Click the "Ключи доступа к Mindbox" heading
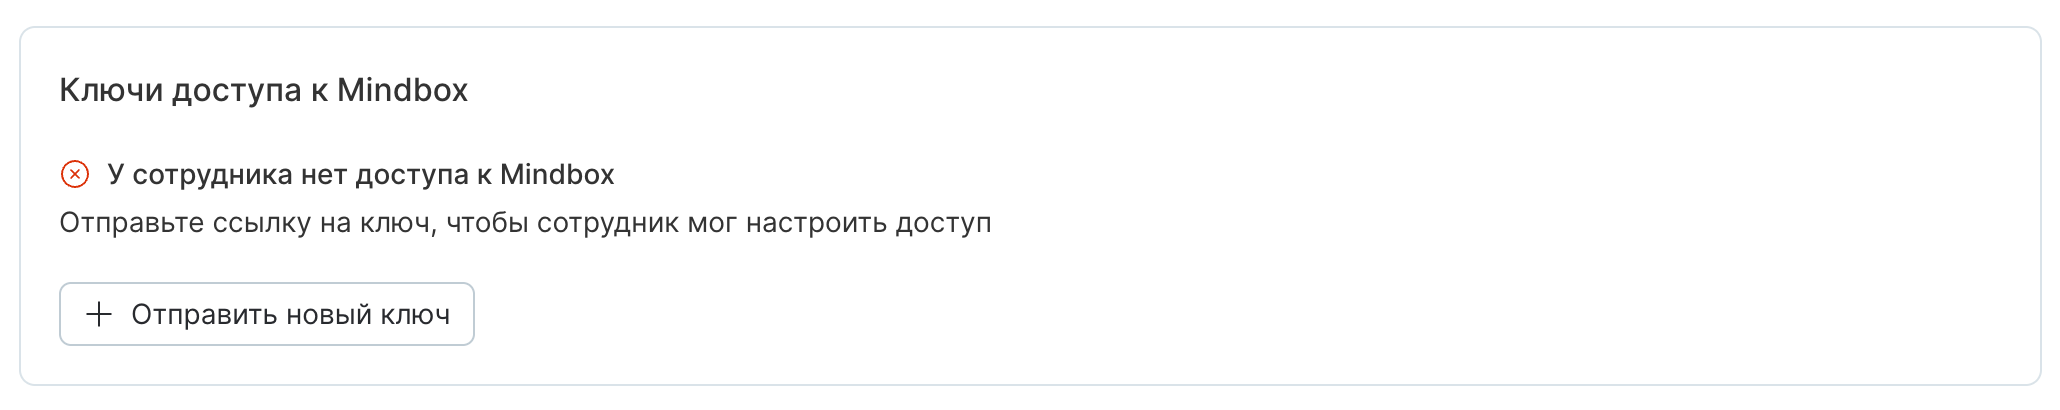This screenshot has width=2060, height=410. point(263,90)
